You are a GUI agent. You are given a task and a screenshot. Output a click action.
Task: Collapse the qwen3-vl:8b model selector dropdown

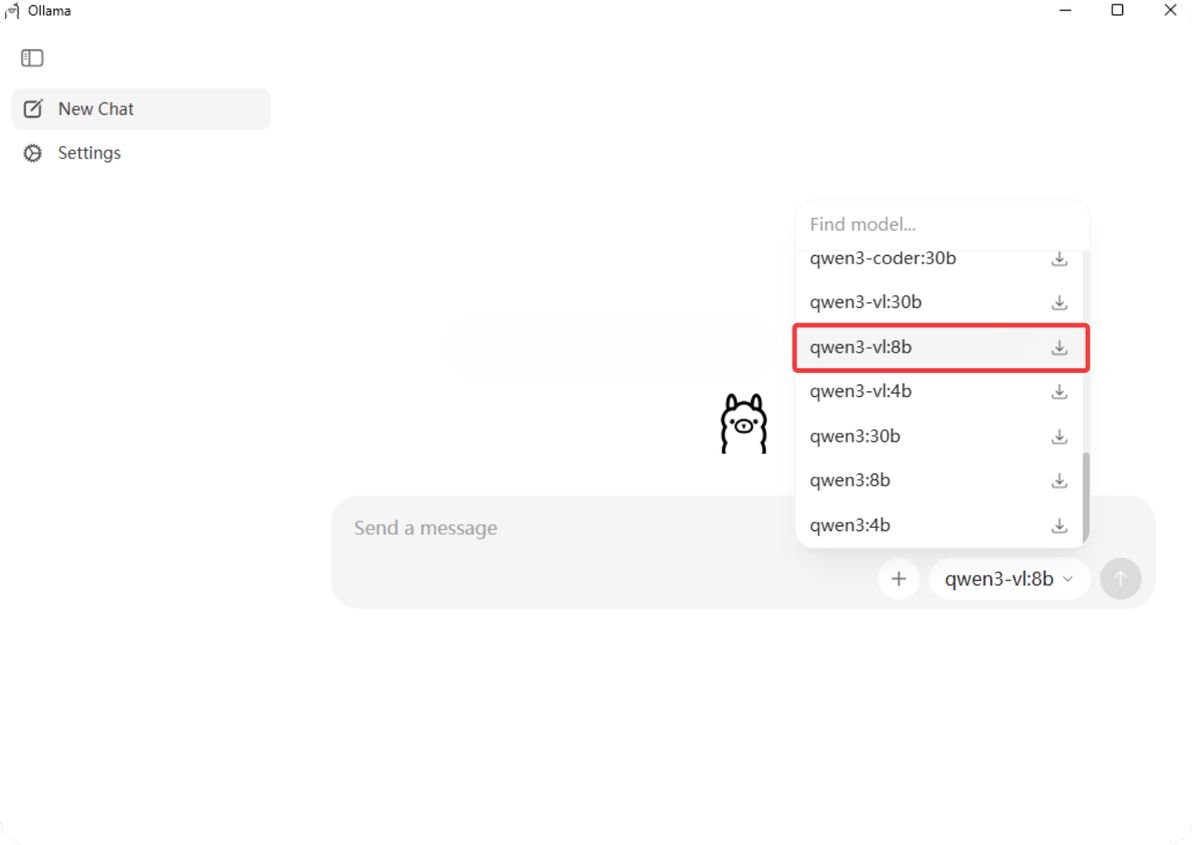click(x=1009, y=579)
